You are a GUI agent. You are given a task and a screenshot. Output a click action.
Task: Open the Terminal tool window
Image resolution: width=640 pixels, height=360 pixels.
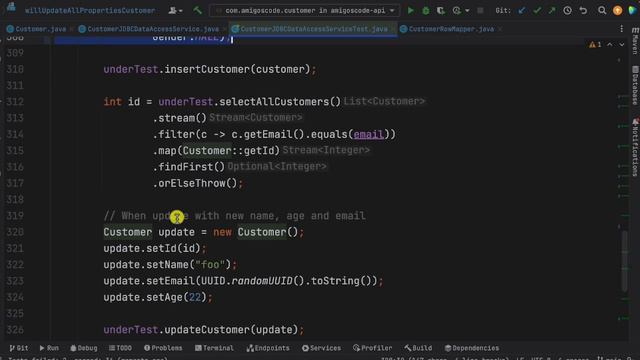pos(214,348)
